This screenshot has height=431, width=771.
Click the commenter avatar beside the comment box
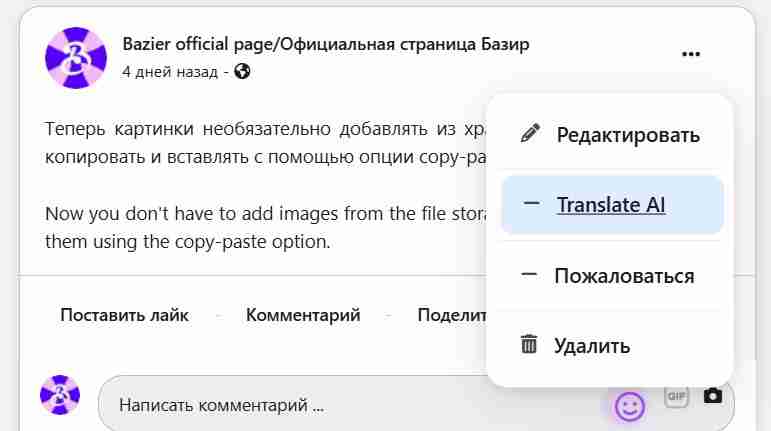(x=59, y=395)
